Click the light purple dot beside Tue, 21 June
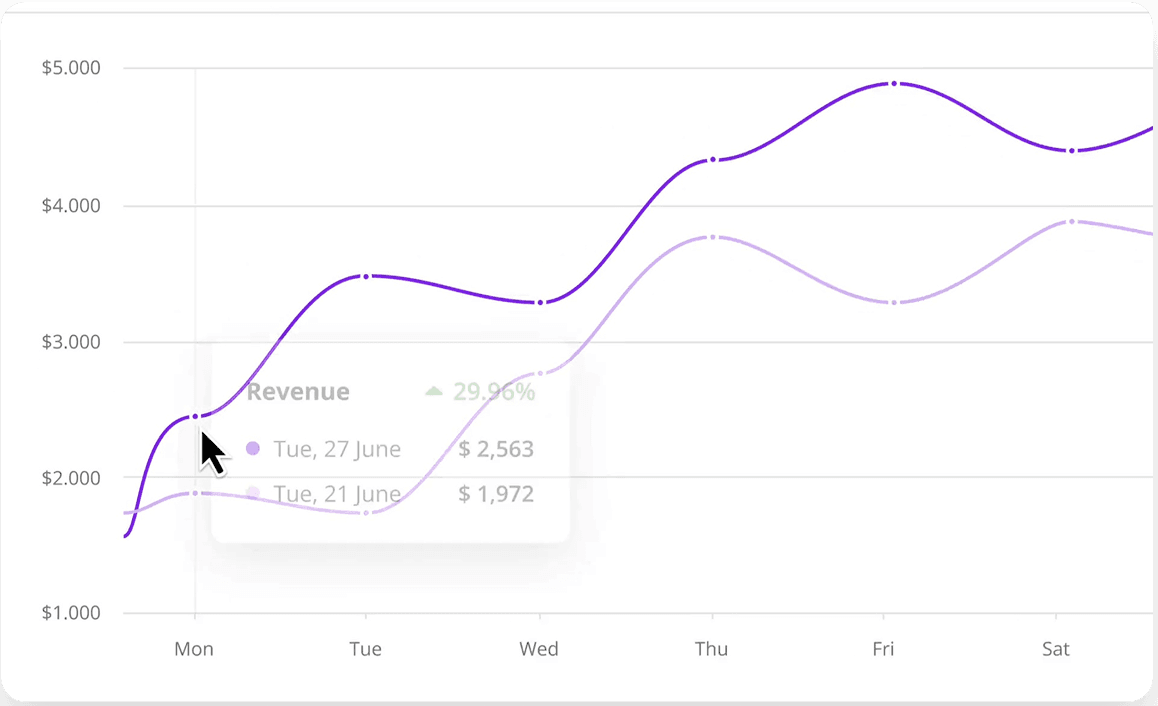This screenshot has width=1158, height=706. click(x=253, y=493)
